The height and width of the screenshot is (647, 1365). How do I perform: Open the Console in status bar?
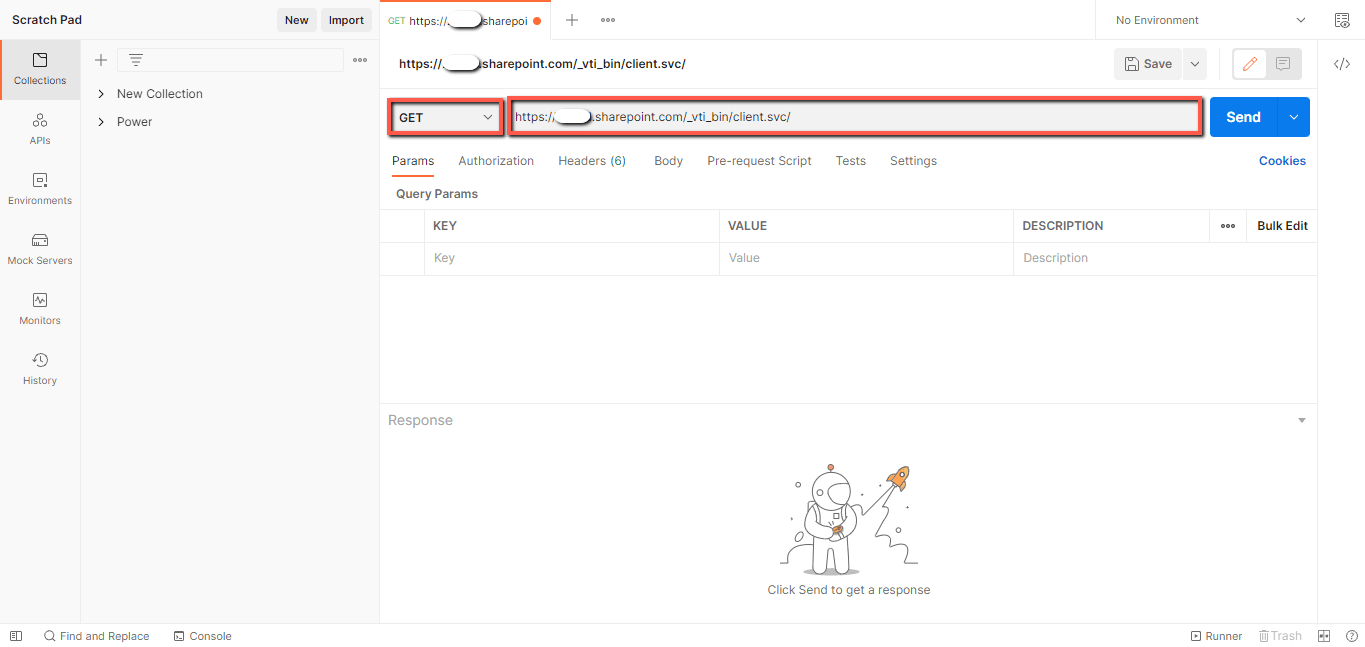tap(202, 636)
